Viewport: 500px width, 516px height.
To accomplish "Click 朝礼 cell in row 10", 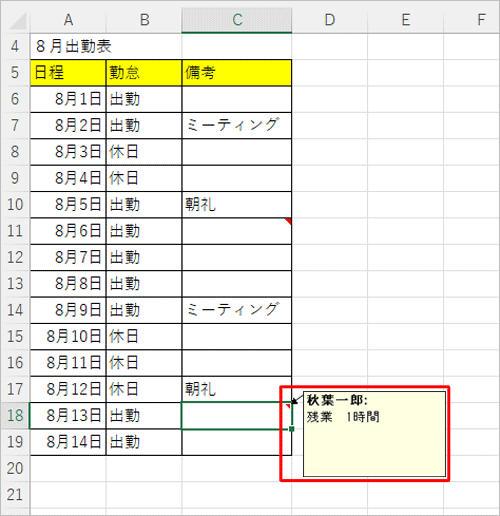I will click(x=237, y=204).
